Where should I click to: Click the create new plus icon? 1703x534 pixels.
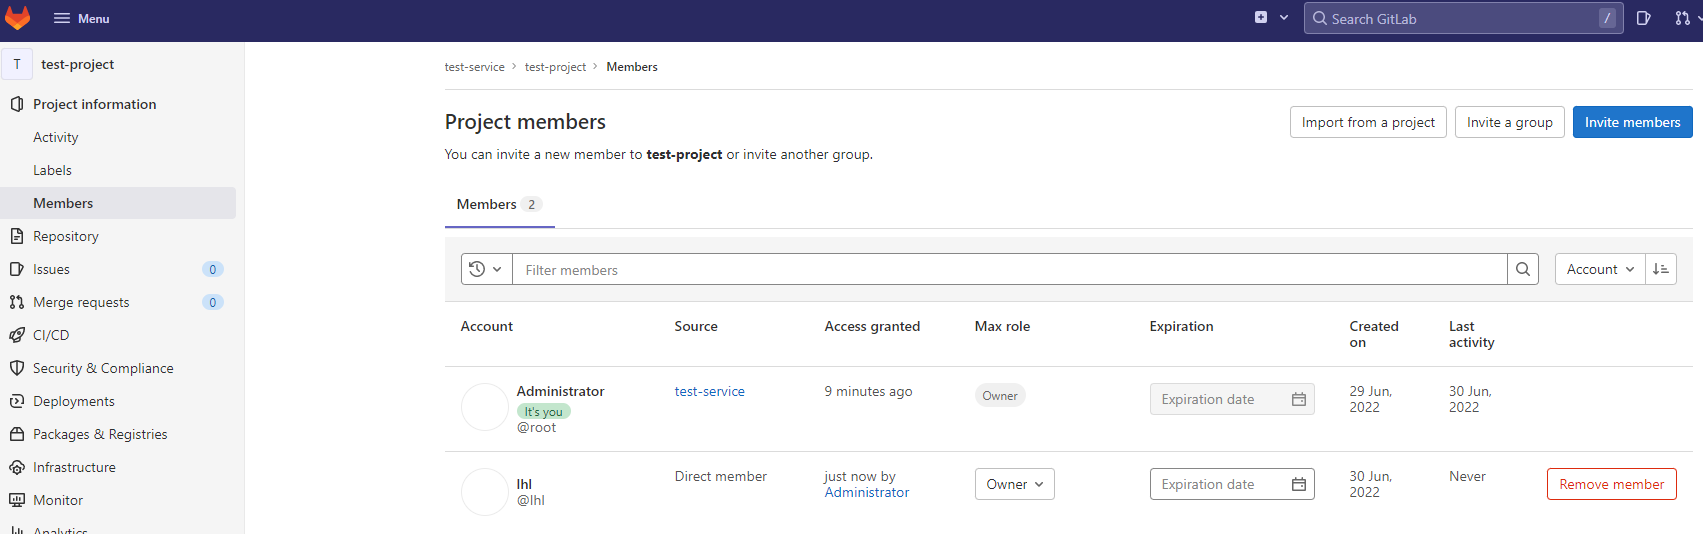coord(1261,17)
